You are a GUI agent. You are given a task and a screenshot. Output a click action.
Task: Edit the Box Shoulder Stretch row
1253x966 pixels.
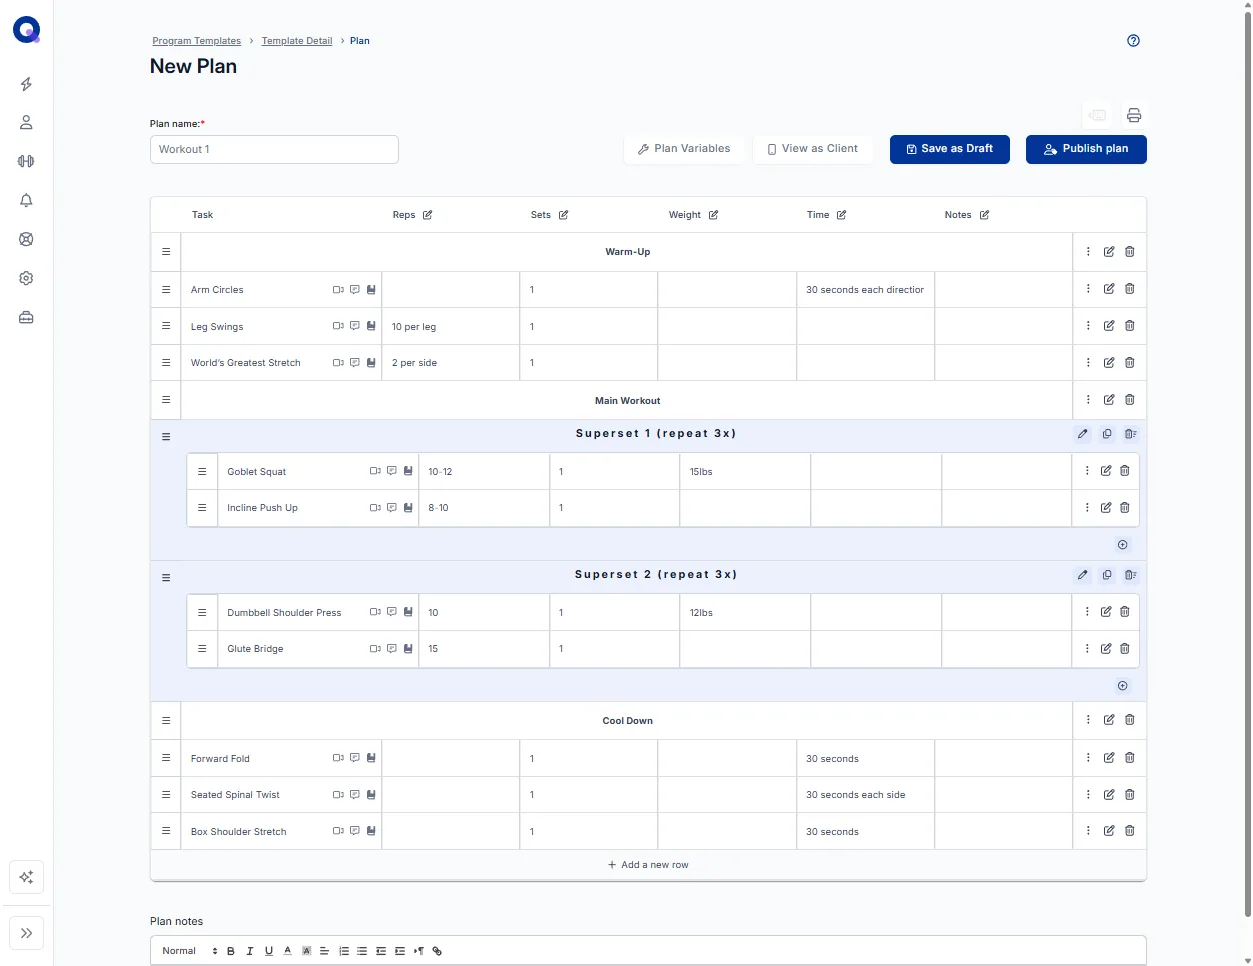point(1109,831)
